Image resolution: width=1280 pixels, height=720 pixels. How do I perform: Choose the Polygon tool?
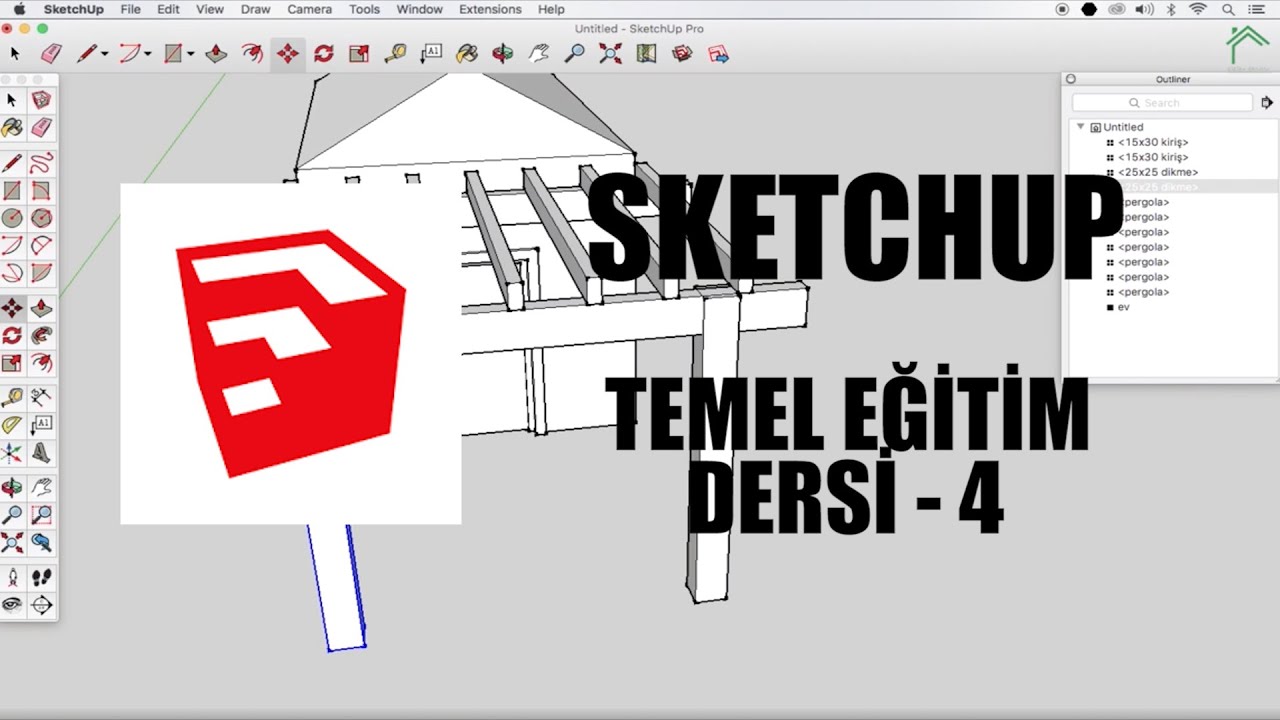(41, 217)
